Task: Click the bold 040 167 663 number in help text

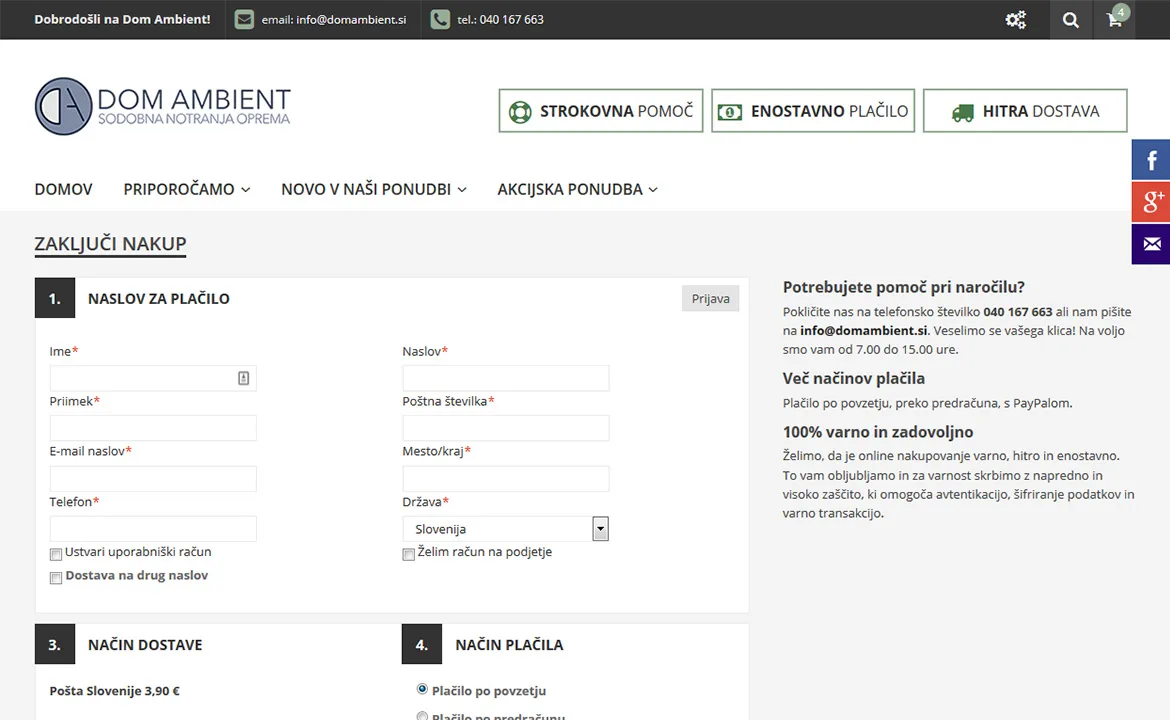Action: [x=1018, y=312]
